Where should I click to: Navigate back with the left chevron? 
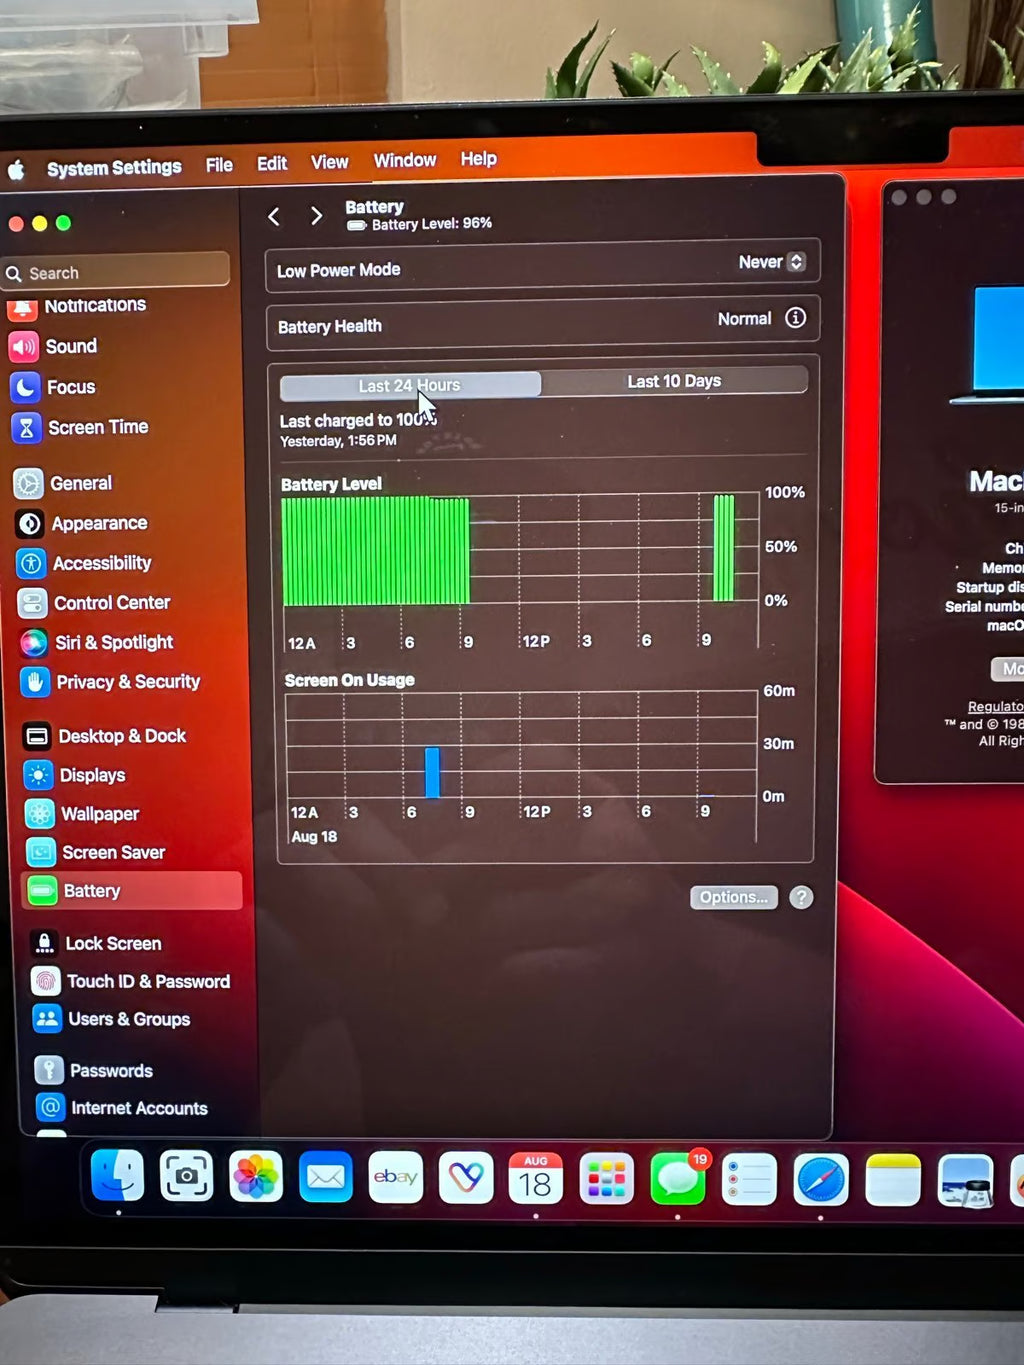click(274, 216)
